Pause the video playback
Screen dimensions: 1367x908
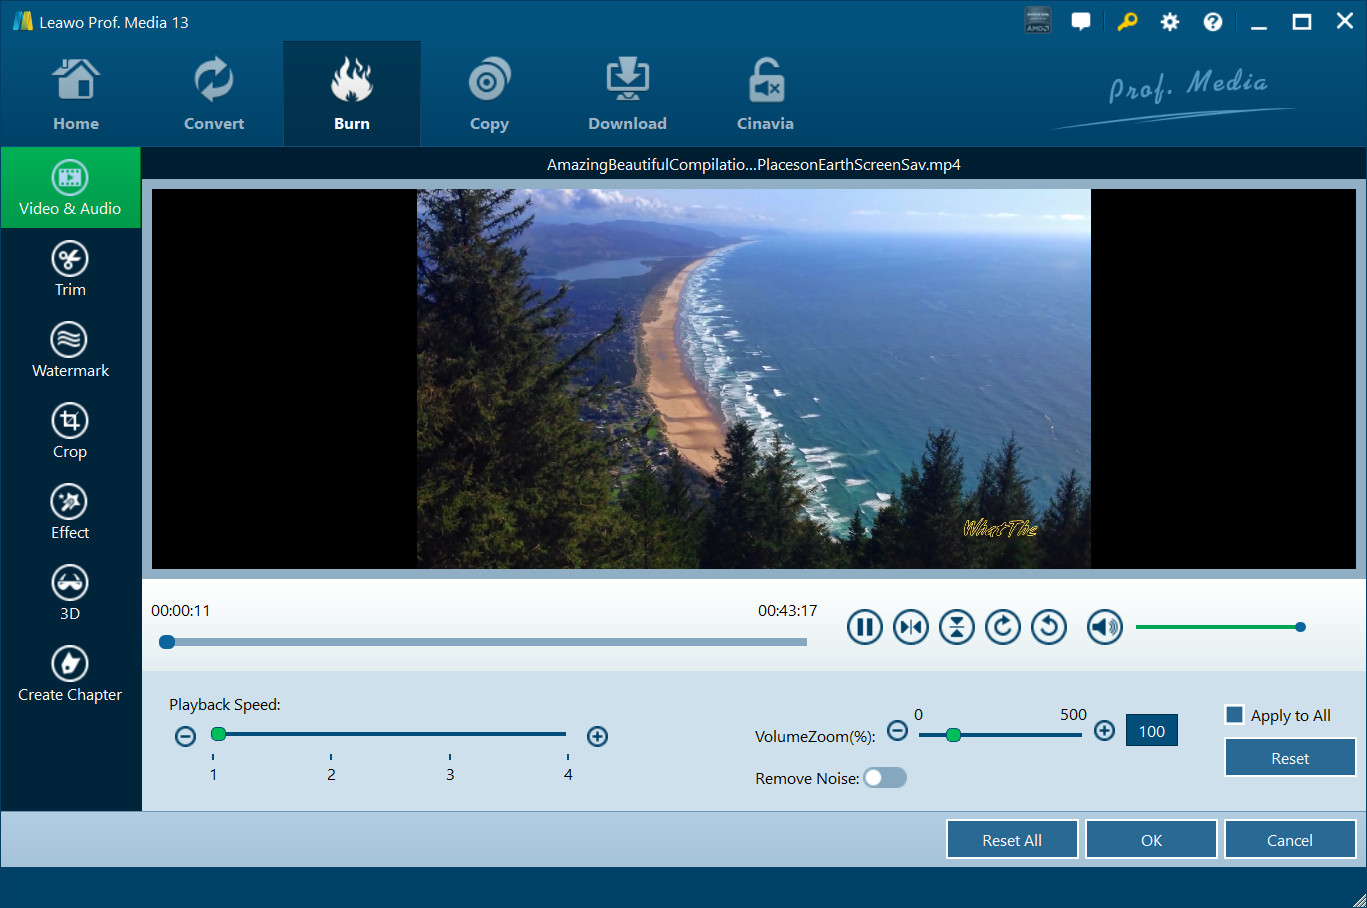coord(864,627)
